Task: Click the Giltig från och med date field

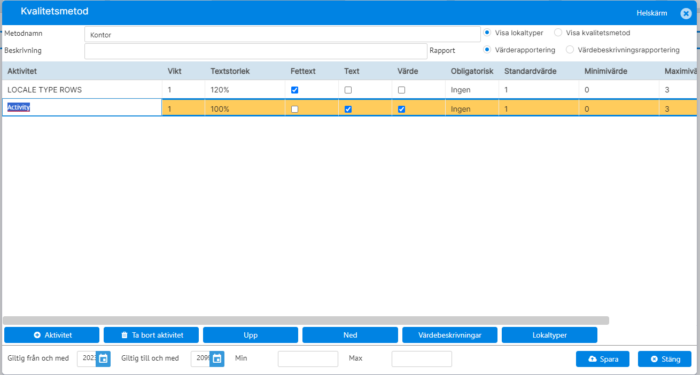Action: coord(87,358)
